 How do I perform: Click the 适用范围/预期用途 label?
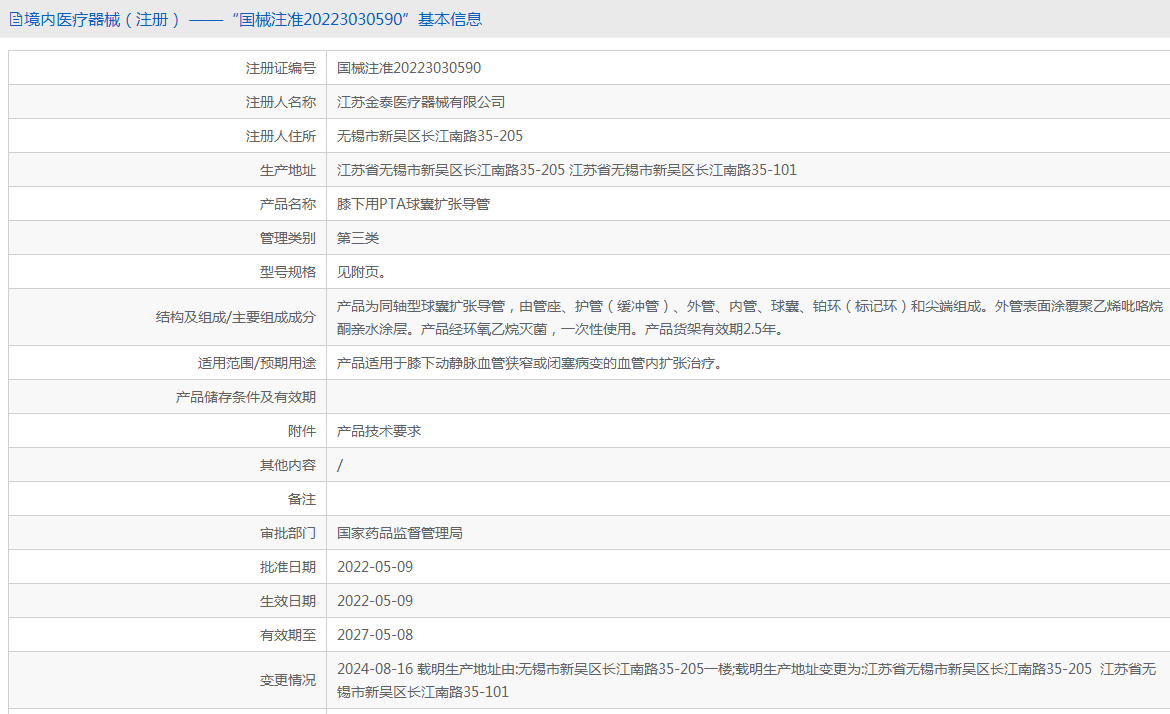click(x=257, y=363)
